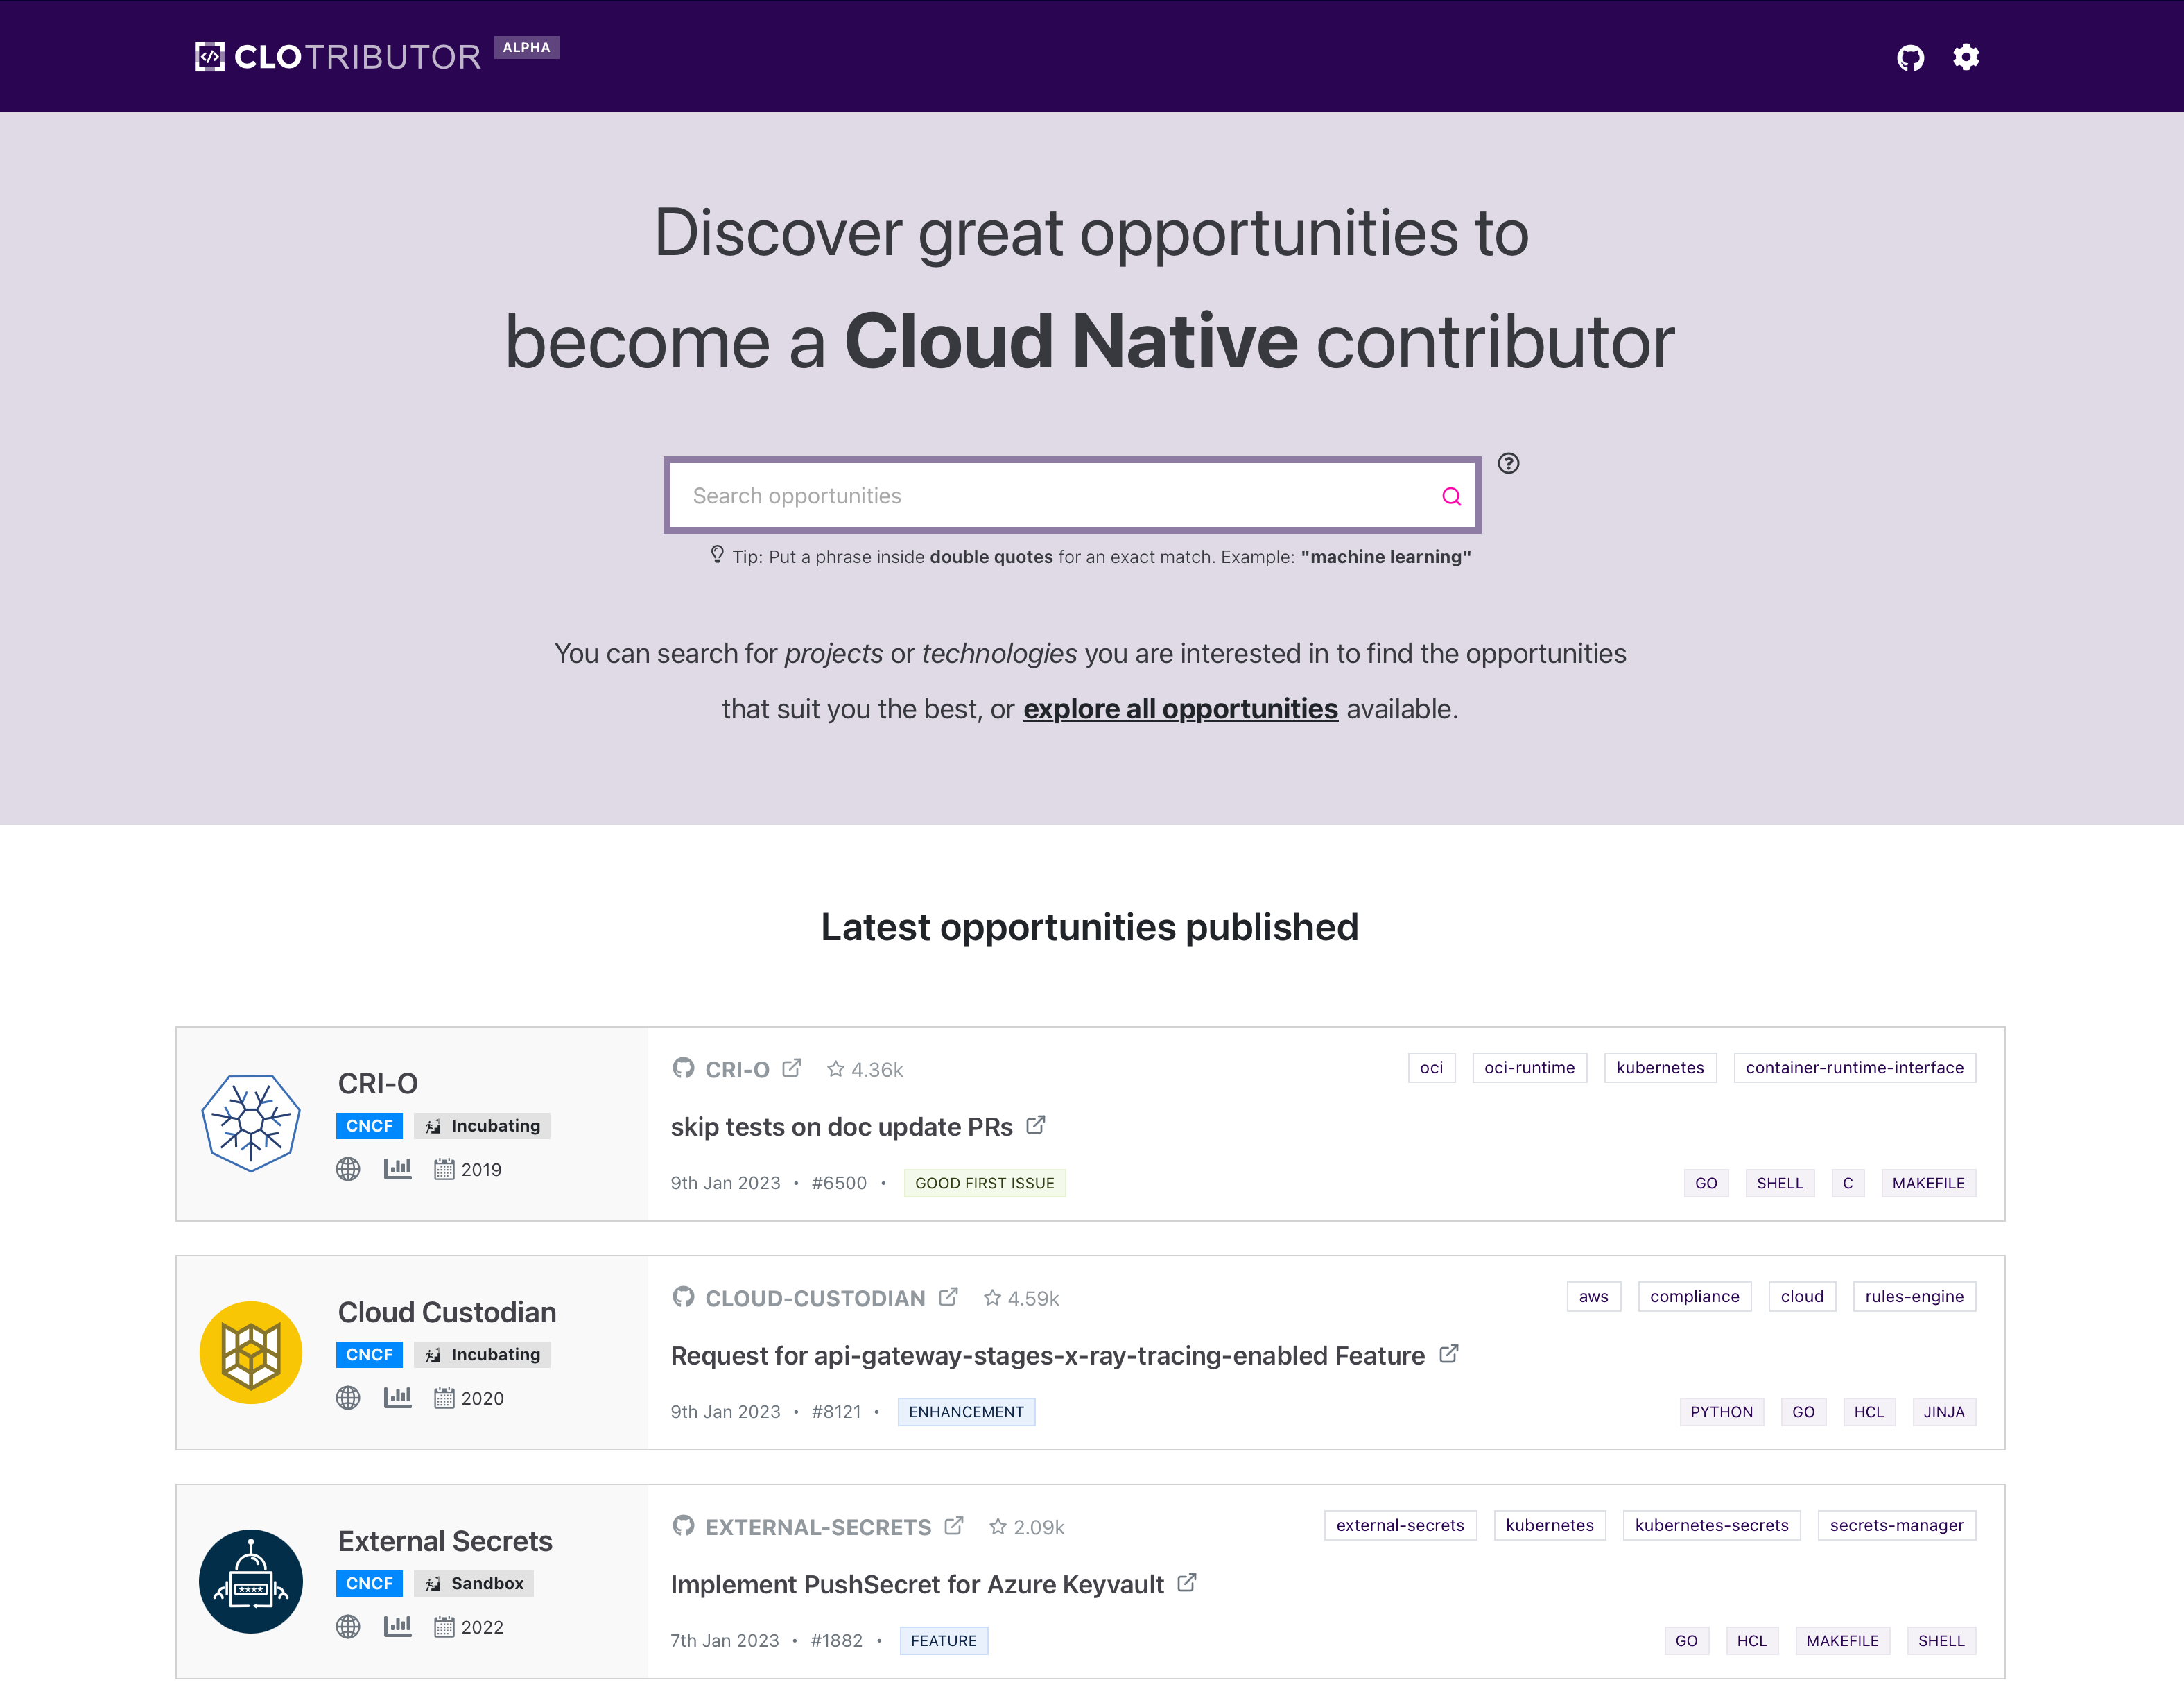Select the PYTHON language tag
2184x1689 pixels.
(x=1721, y=1412)
